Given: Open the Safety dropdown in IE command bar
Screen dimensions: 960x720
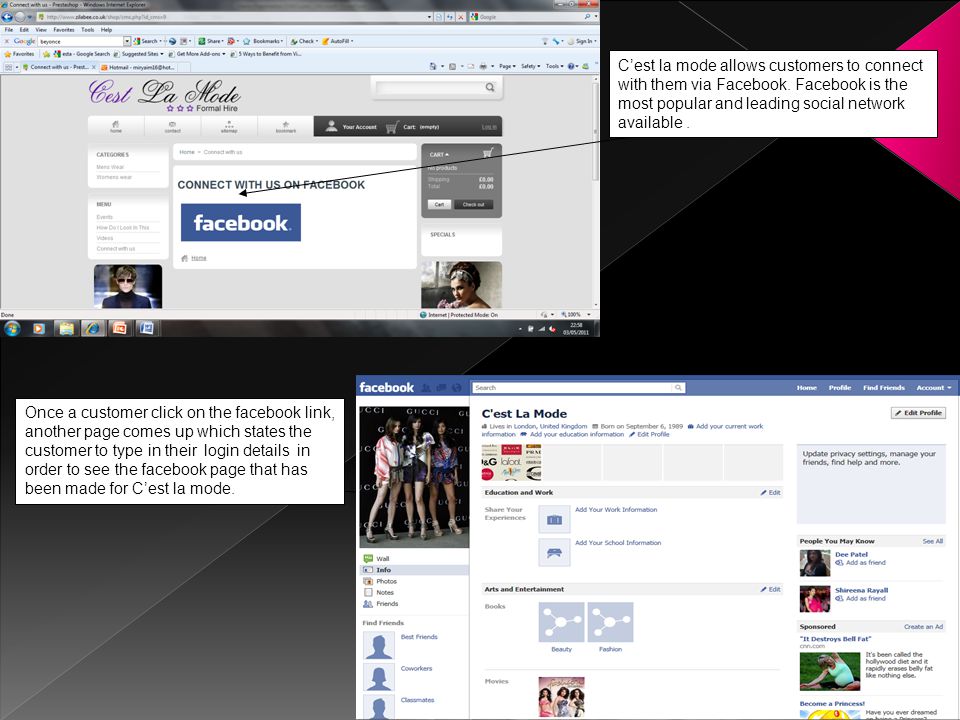Looking at the screenshot, I should (530, 66).
